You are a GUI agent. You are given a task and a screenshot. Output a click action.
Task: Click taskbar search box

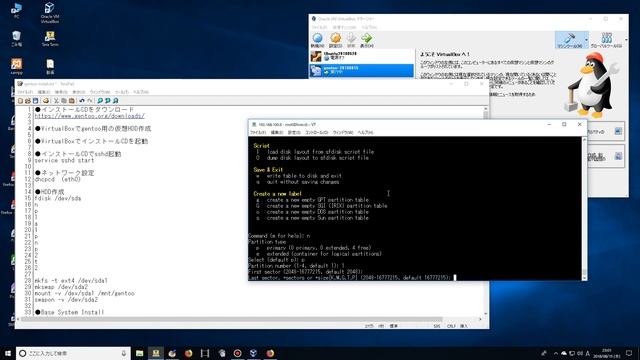click(73, 353)
